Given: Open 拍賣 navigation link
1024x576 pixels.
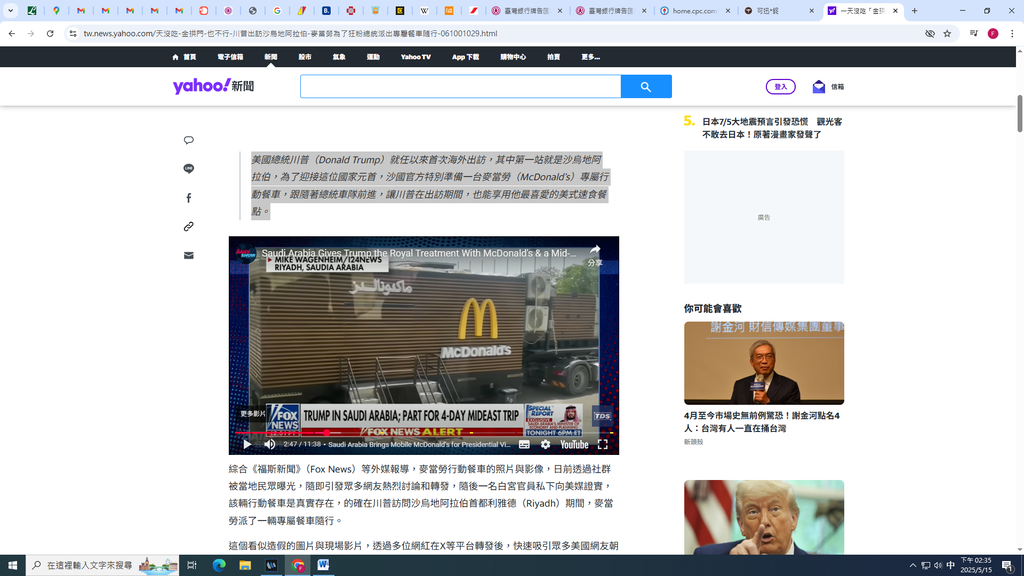Looking at the screenshot, I should [x=554, y=57].
